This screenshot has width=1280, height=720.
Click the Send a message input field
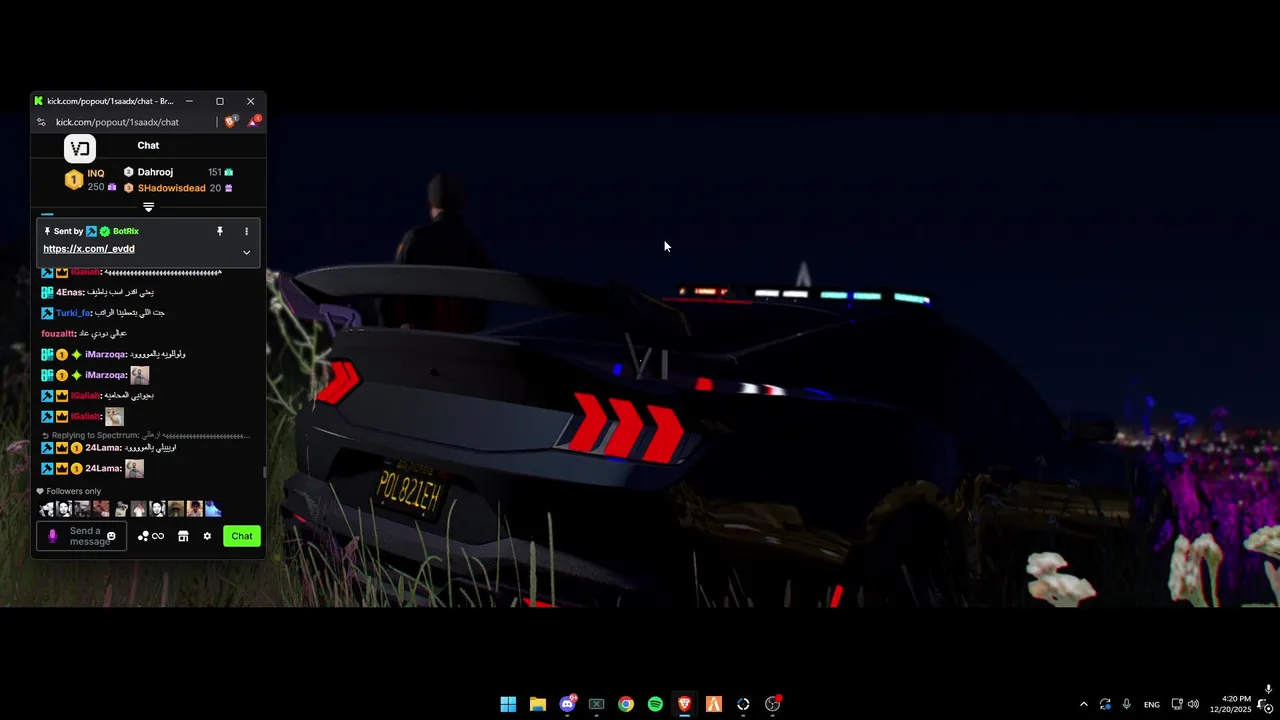click(x=81, y=536)
